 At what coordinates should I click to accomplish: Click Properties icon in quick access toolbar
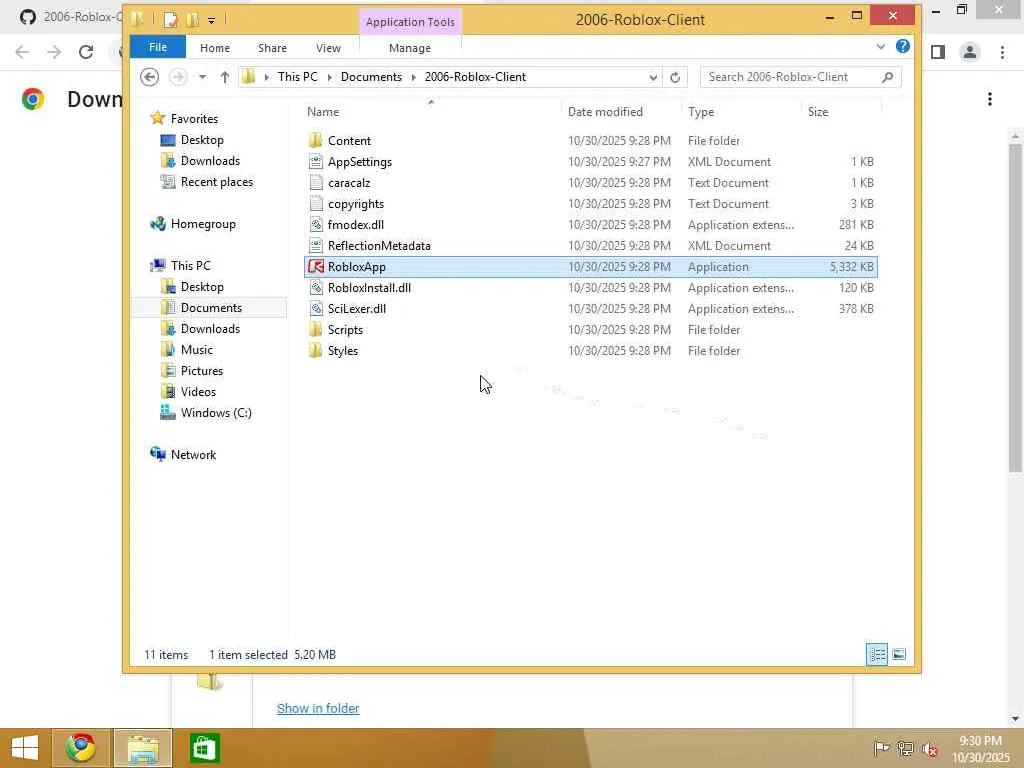170,20
